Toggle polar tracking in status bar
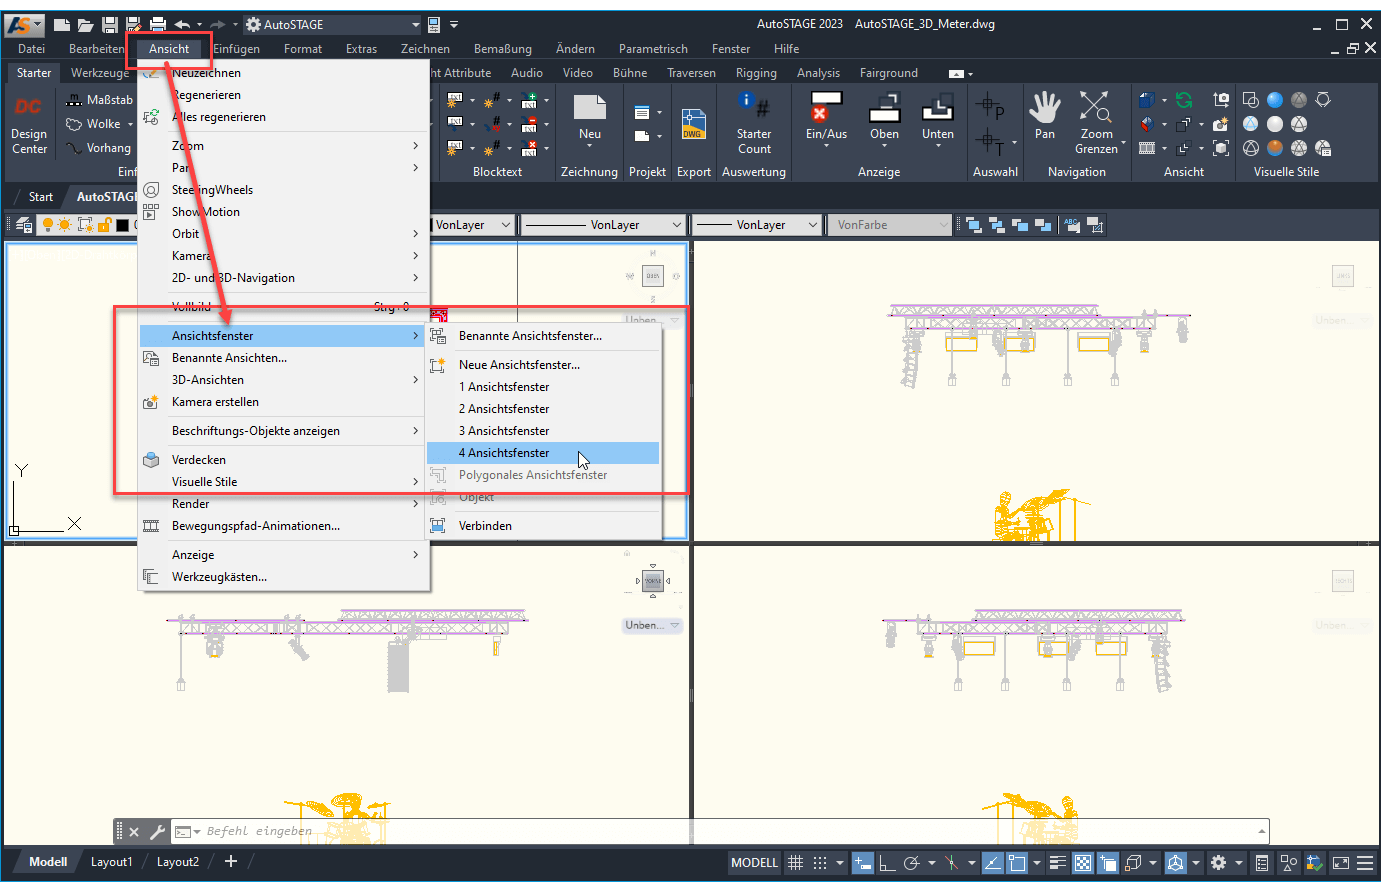This screenshot has width=1381, height=882. click(x=911, y=862)
